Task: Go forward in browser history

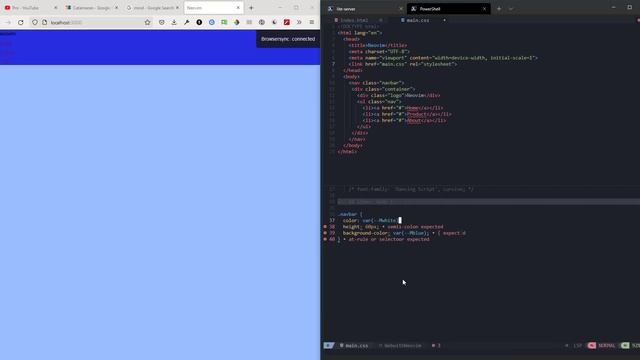Action: point(8,22)
